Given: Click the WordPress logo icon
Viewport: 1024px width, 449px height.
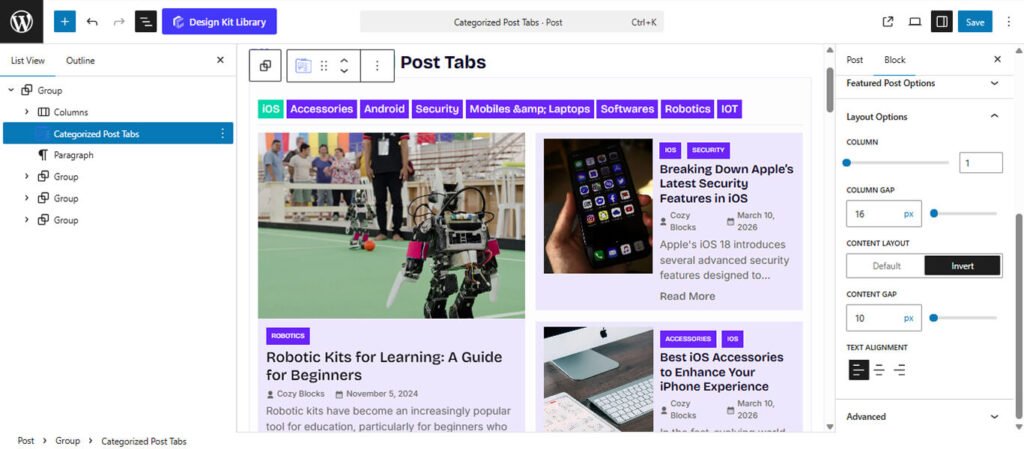Looking at the screenshot, I should tap(22, 21).
